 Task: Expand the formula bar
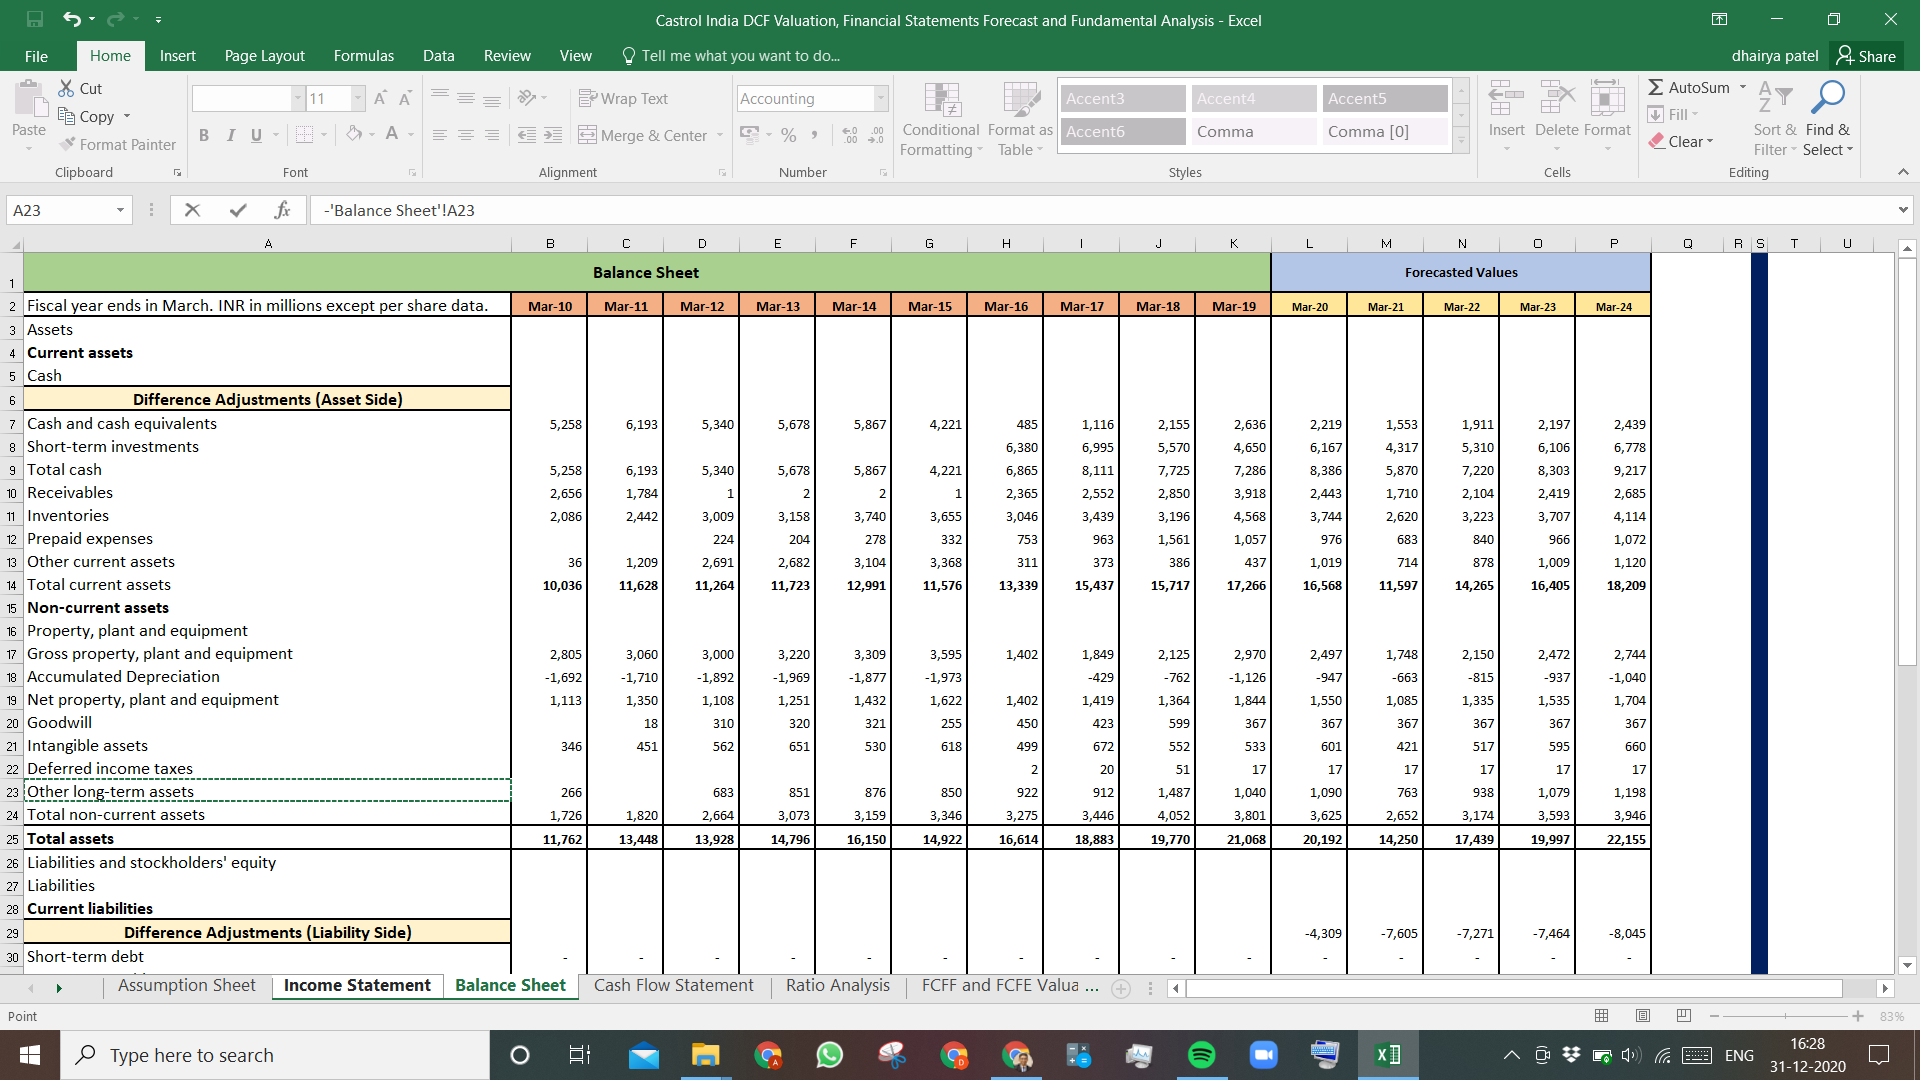1903,210
